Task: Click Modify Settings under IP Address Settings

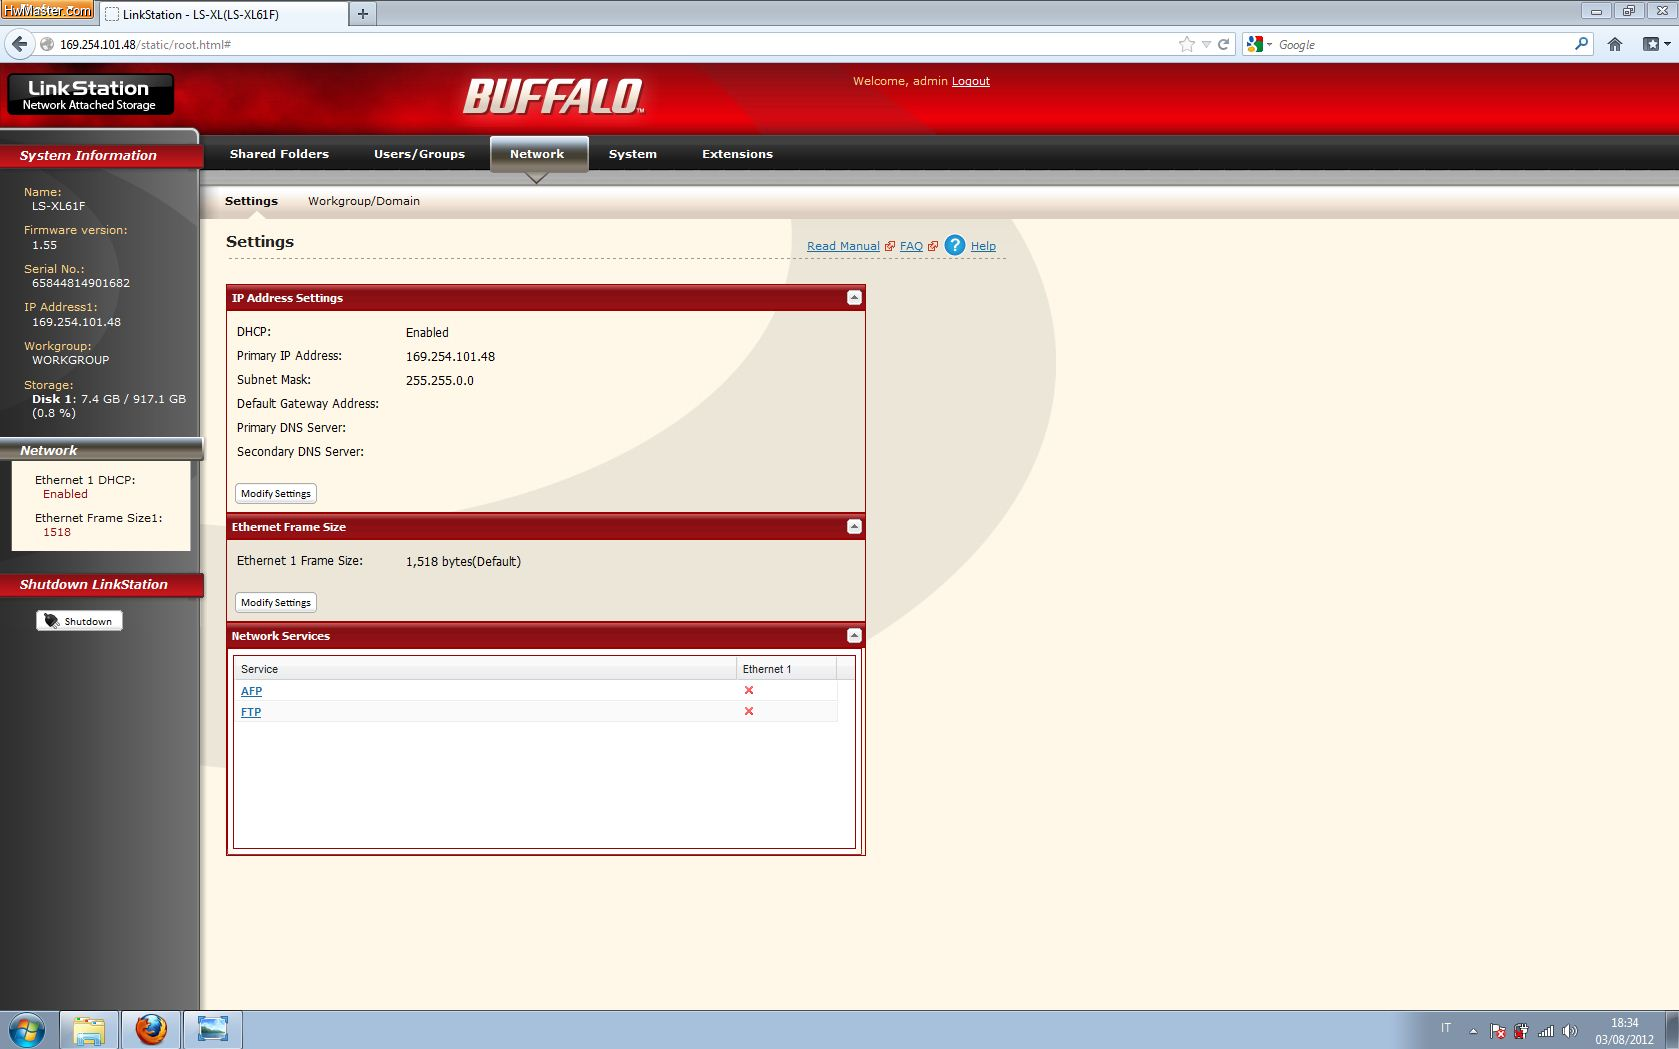Action: 276,493
